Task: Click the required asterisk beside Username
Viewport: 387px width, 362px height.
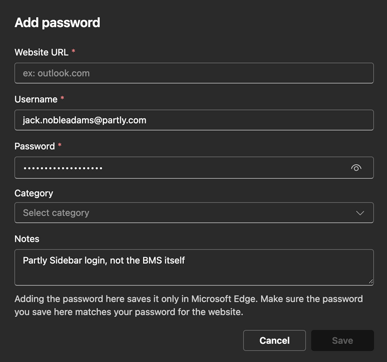Action: click(62, 98)
